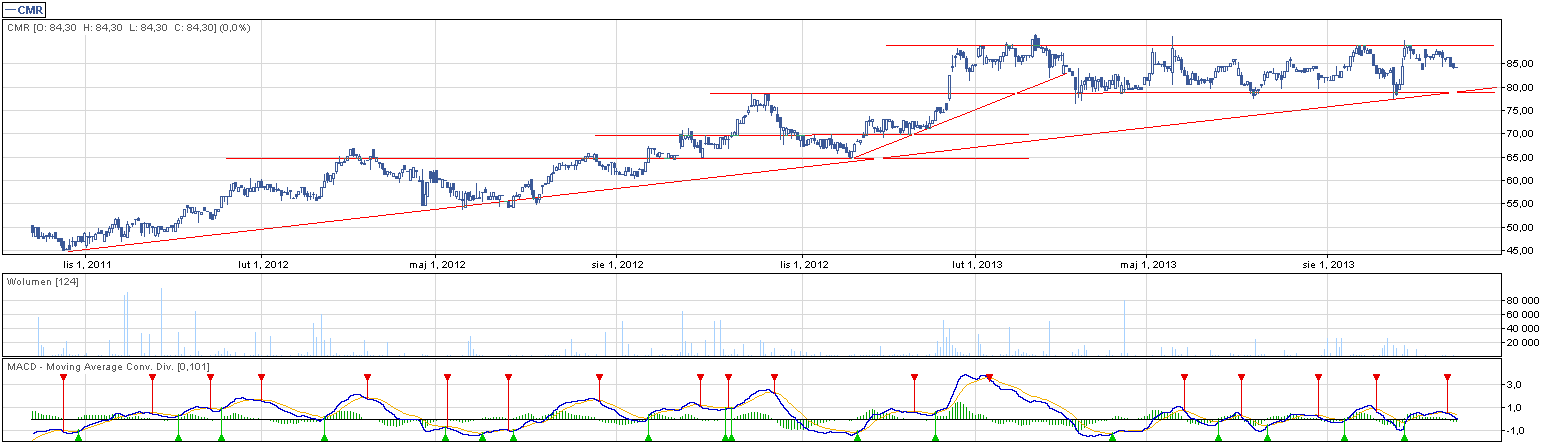Click the "maj 1, 2012" date label
1542x444 pixels.
pos(438,264)
